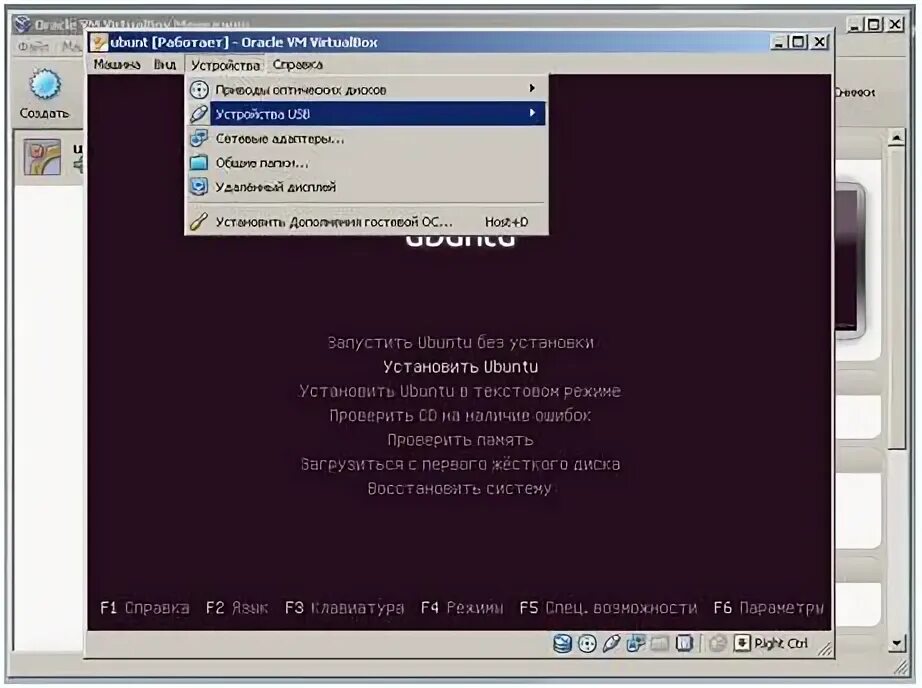Screen dimensions: 922x688
Task: Select Устройства USB menu entry
Action: coord(366,113)
